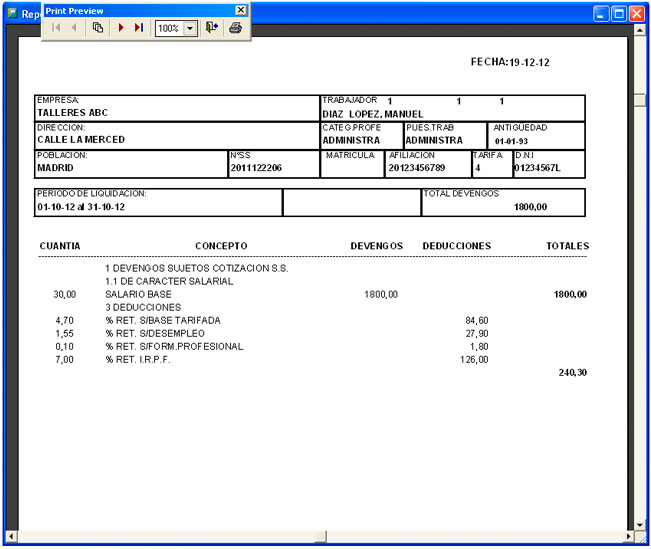Click 1.1 DE CARACTER SALARIAL heading
The width and height of the screenshot is (651, 549).
(169, 281)
